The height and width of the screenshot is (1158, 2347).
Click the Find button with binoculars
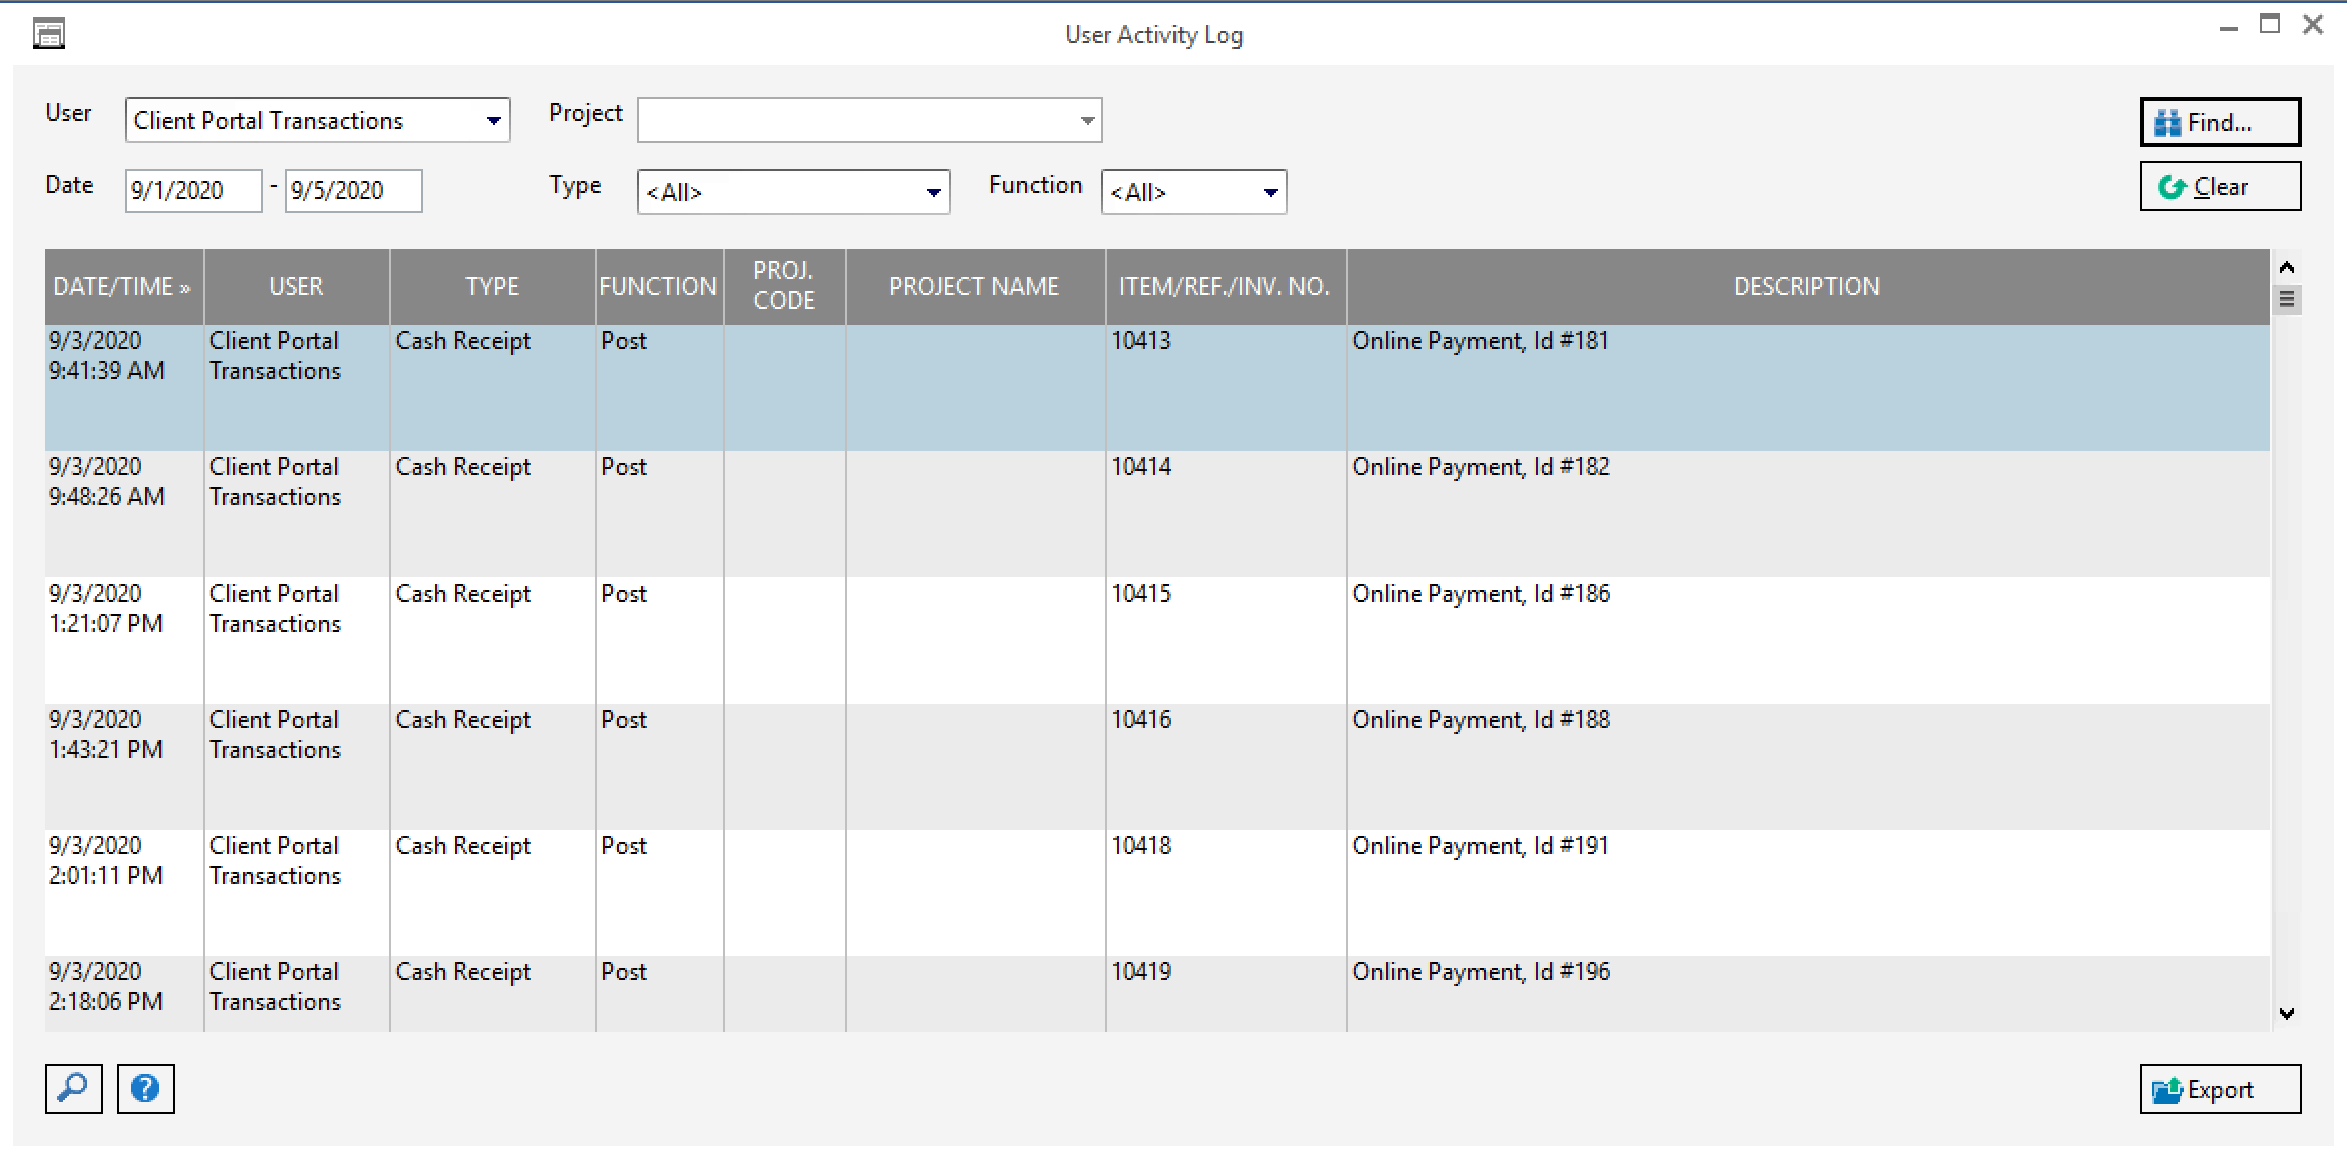pyautogui.click(x=2219, y=122)
